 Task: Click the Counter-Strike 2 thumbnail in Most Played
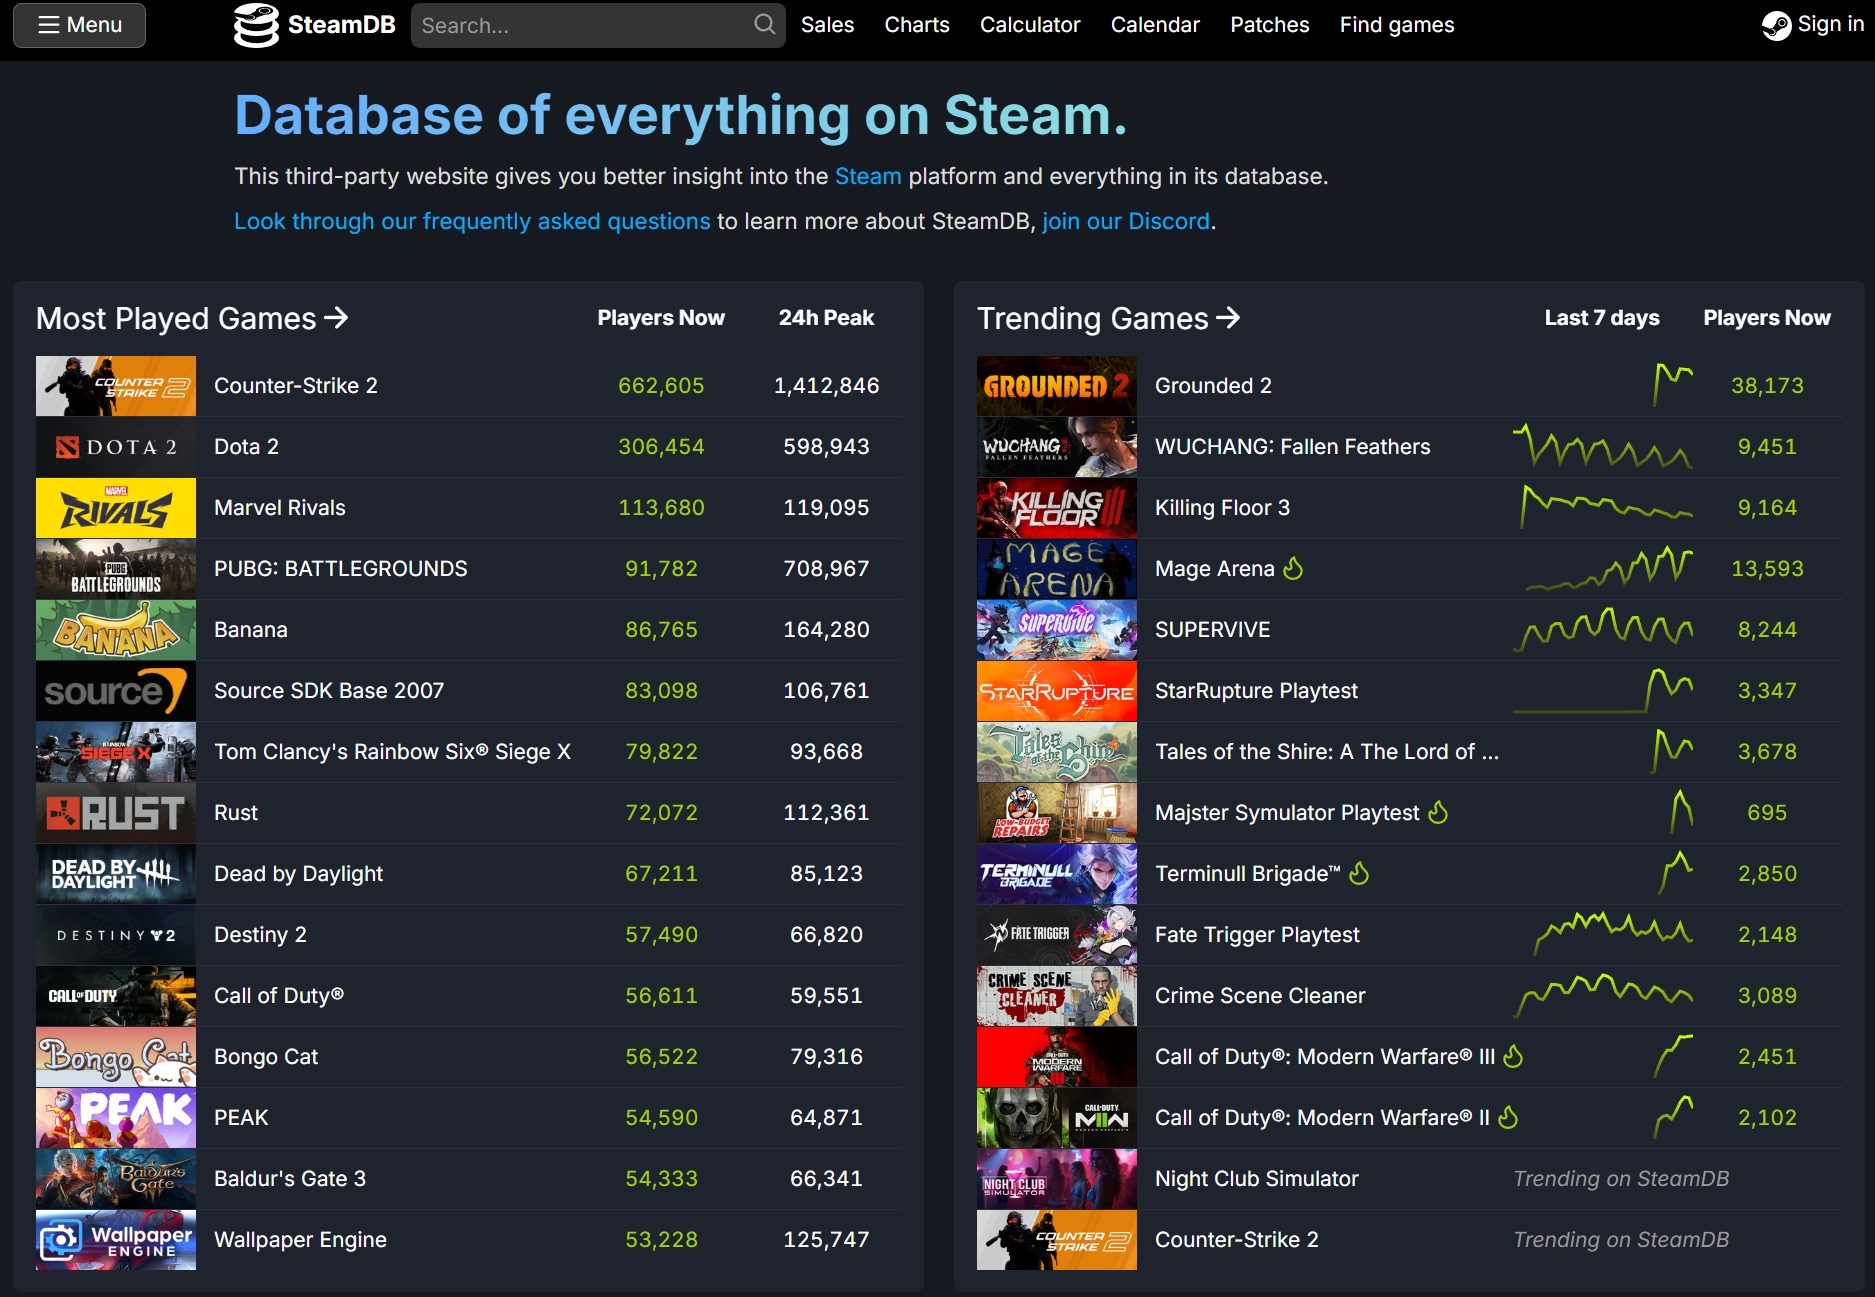[x=116, y=386]
